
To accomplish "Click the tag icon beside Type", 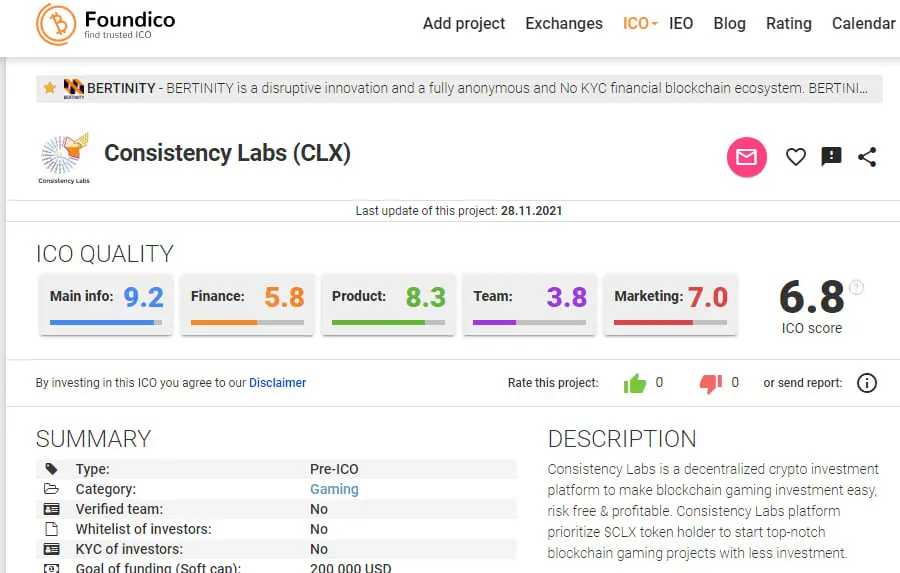I will (x=52, y=469).
